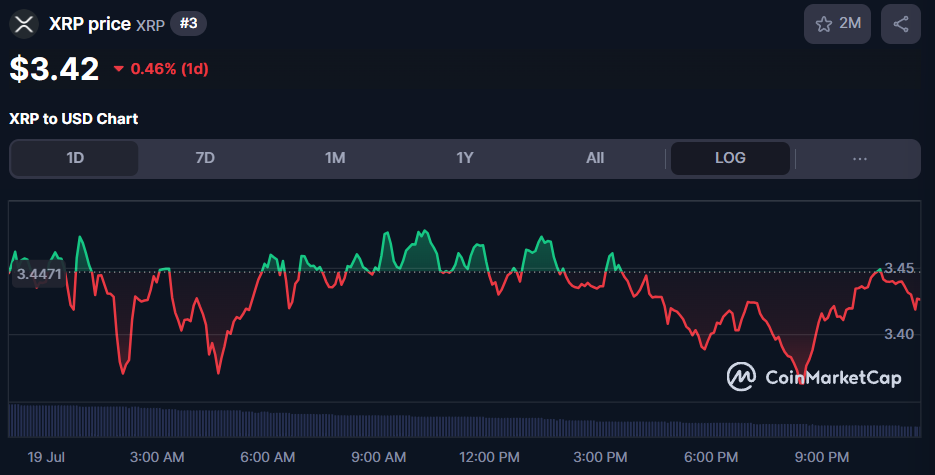The height and width of the screenshot is (475, 935).
Task: Select the All time range tab
Action: pos(595,158)
